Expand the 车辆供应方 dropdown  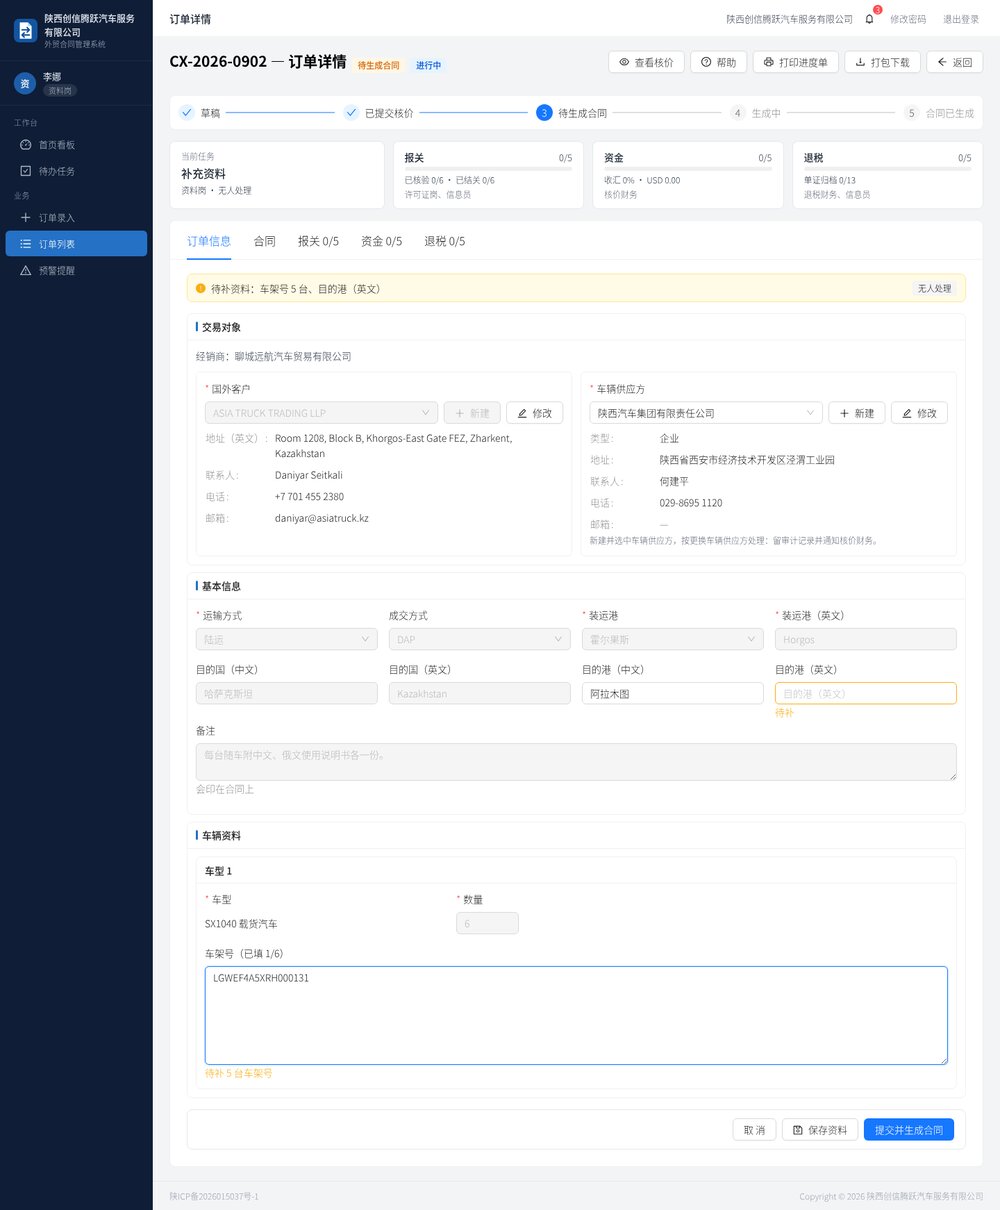[706, 413]
